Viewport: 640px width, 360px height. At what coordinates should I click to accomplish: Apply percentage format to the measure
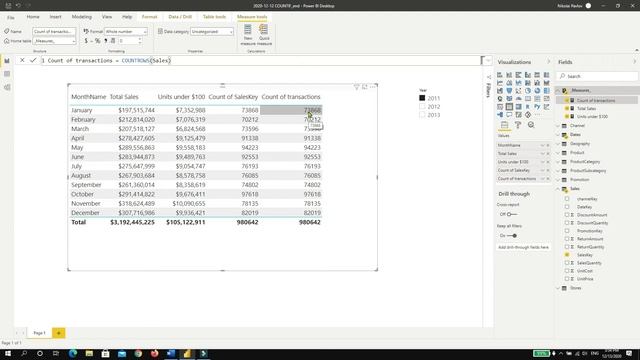[x=98, y=41]
